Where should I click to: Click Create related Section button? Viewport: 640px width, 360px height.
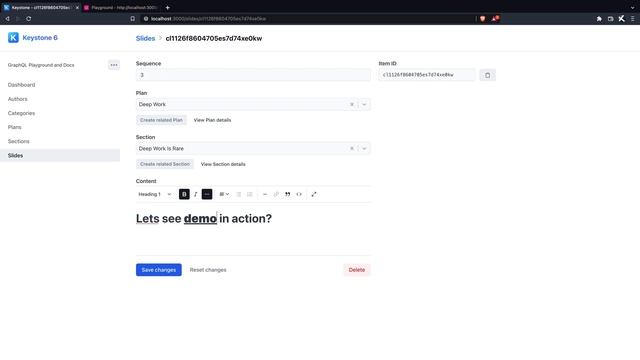pyautogui.click(x=165, y=164)
